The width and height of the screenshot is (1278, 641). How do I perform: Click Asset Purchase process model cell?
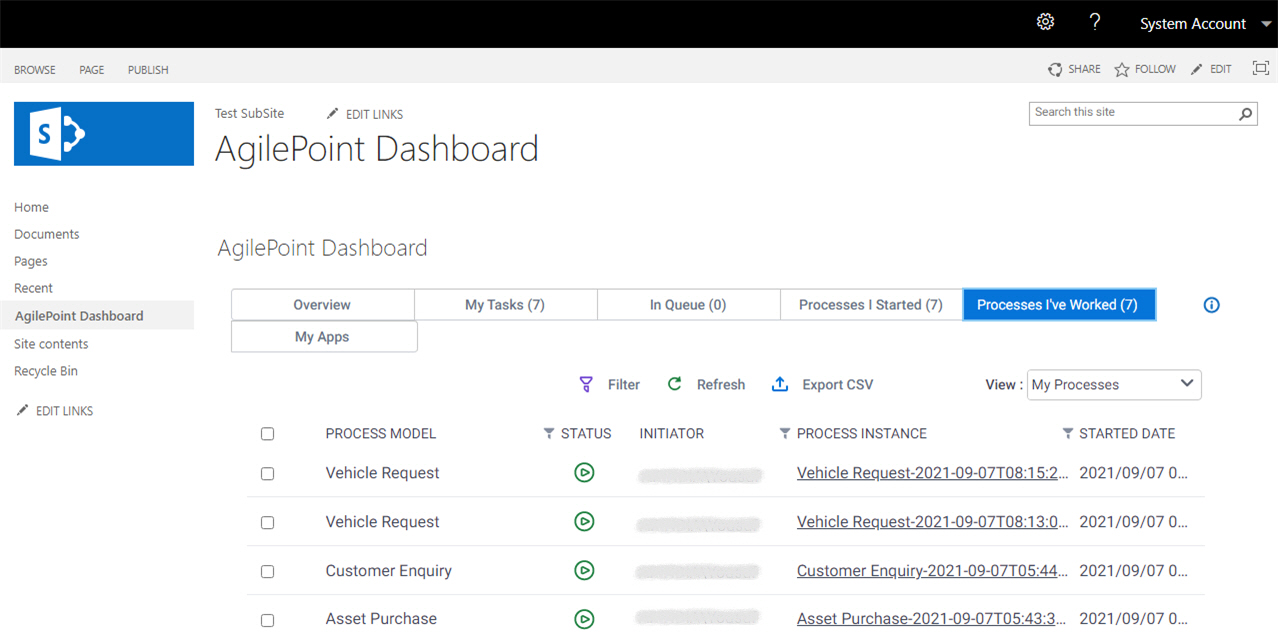point(381,619)
